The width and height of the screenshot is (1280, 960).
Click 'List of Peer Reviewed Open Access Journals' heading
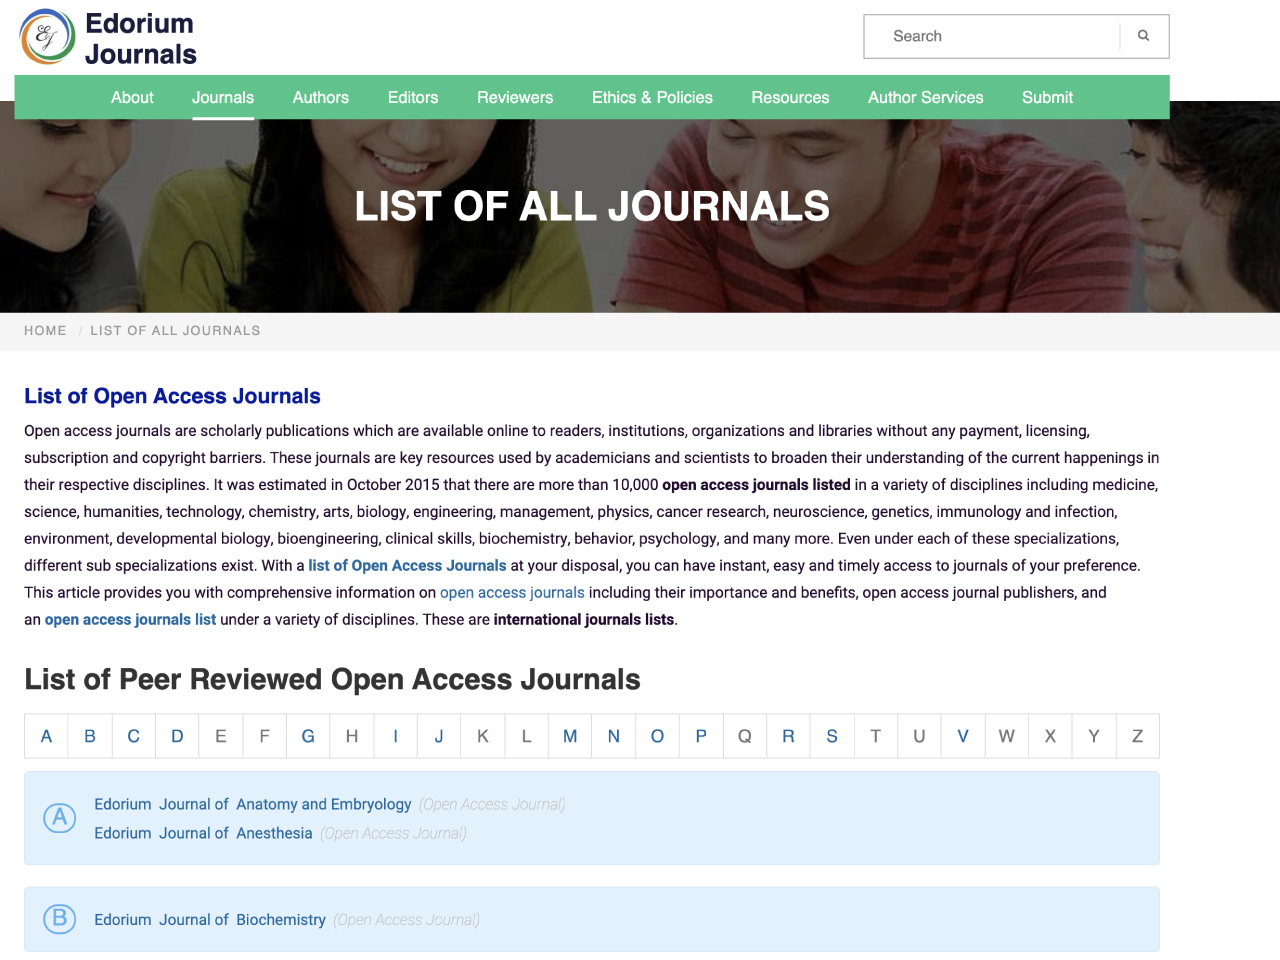coord(332,679)
